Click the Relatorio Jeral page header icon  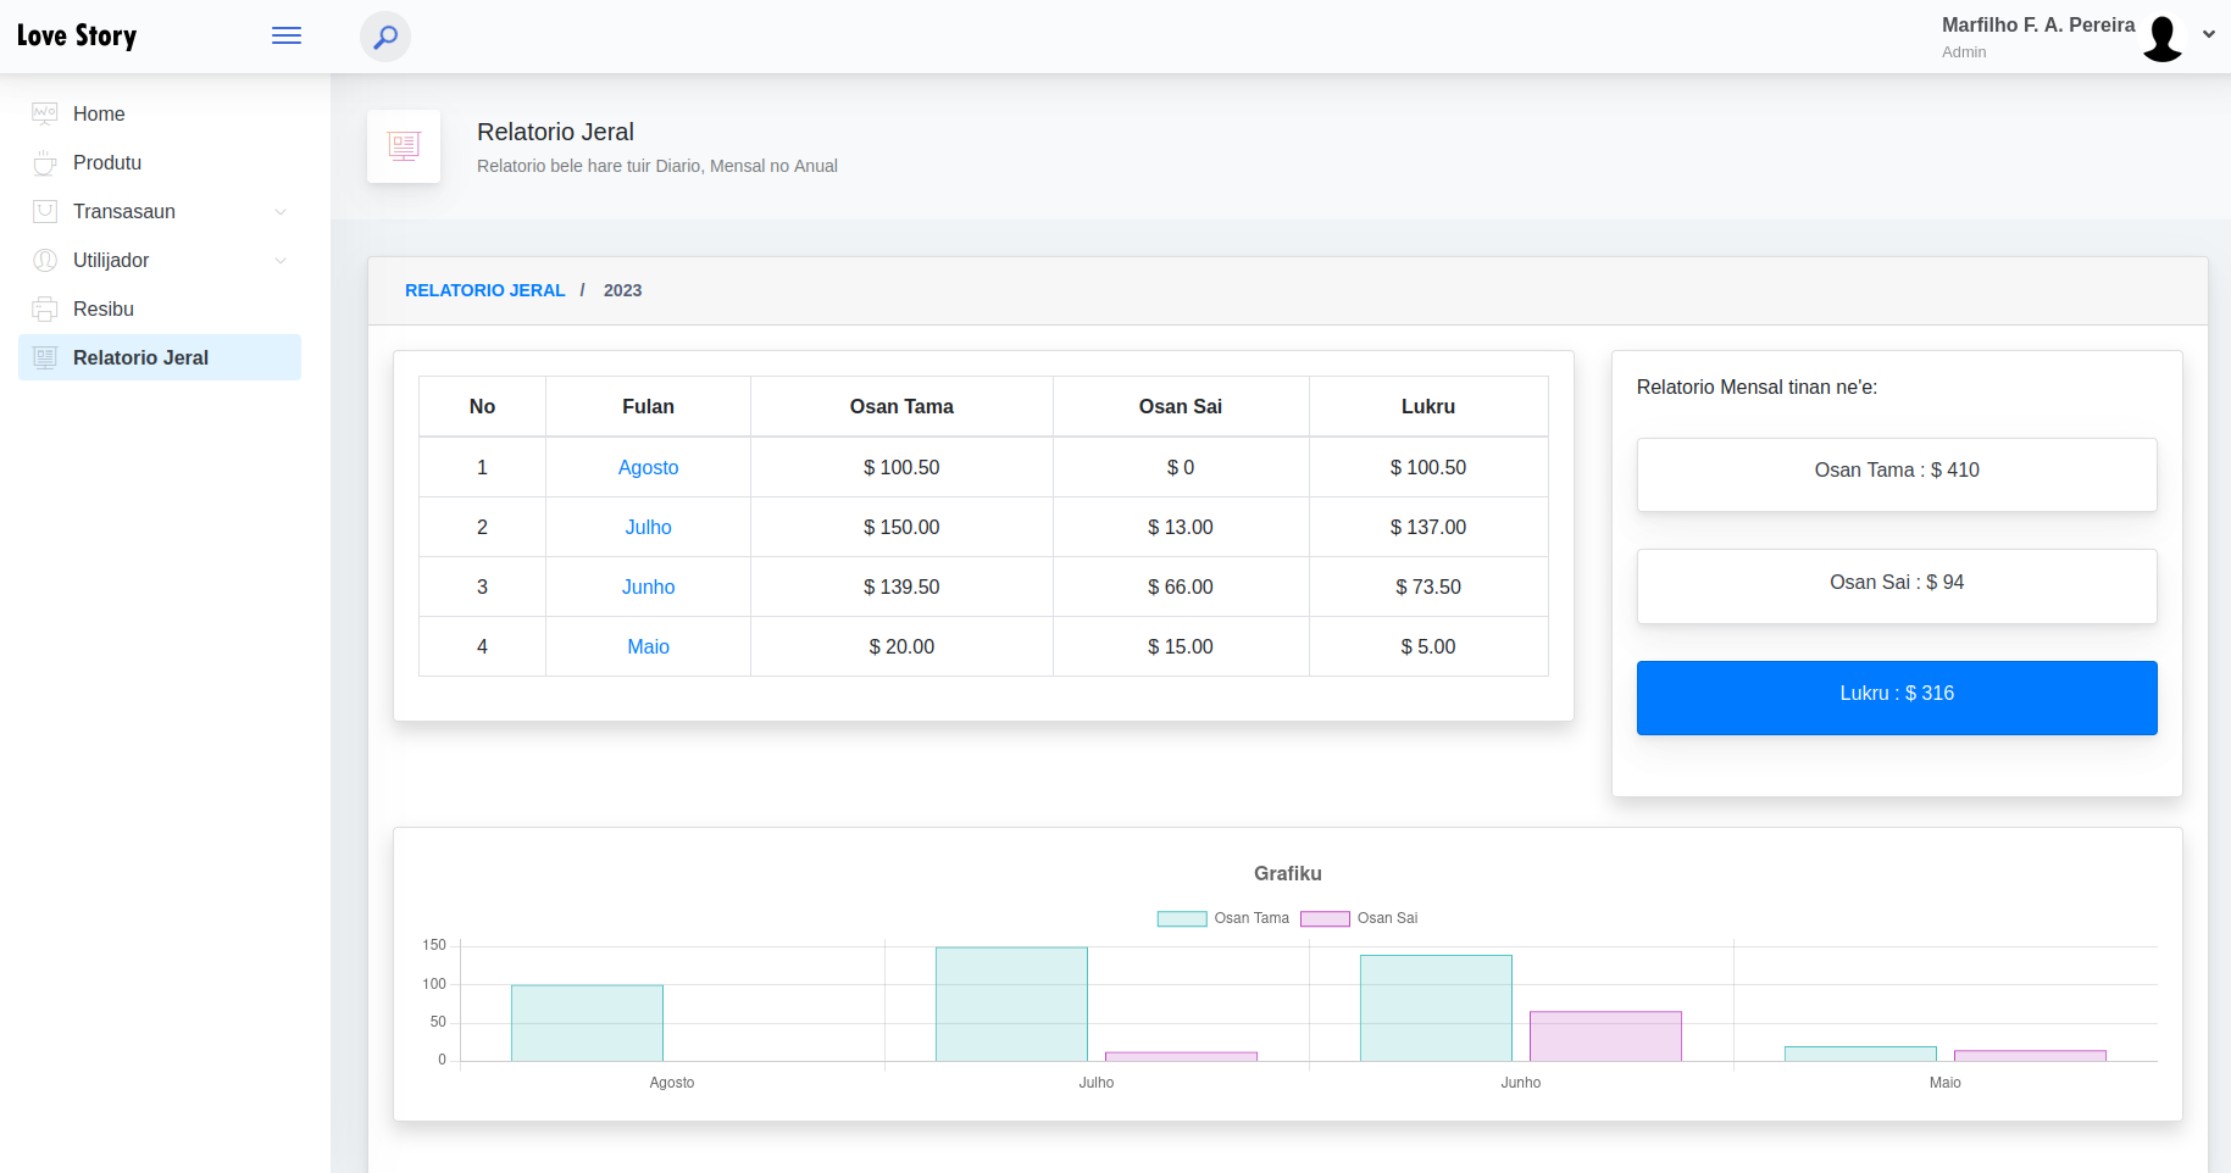click(404, 147)
